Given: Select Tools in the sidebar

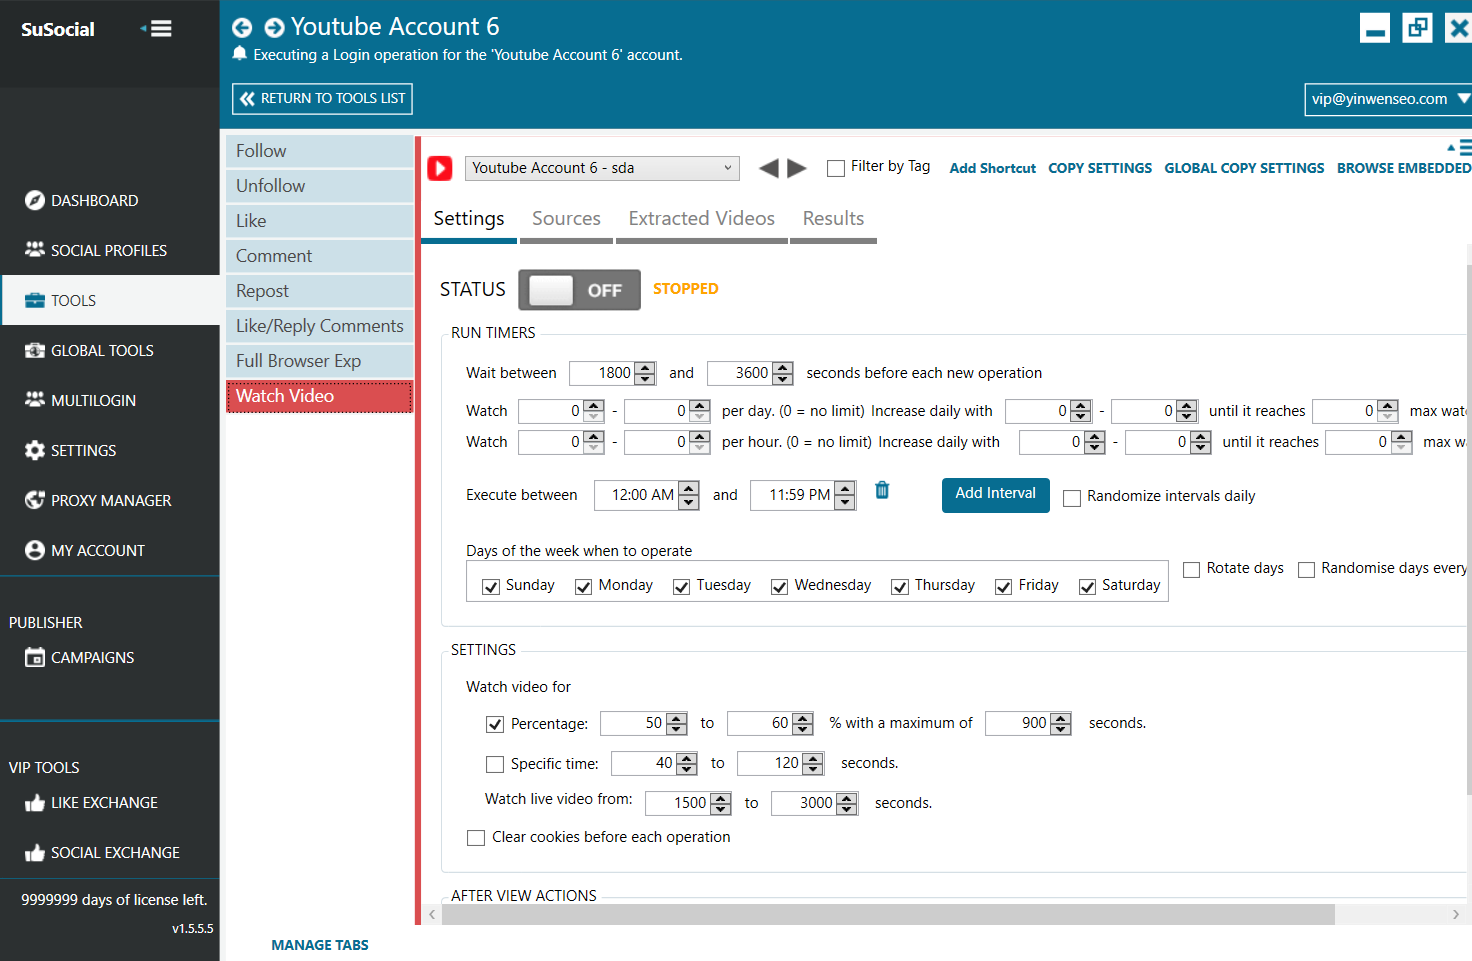Looking at the screenshot, I should coord(110,300).
